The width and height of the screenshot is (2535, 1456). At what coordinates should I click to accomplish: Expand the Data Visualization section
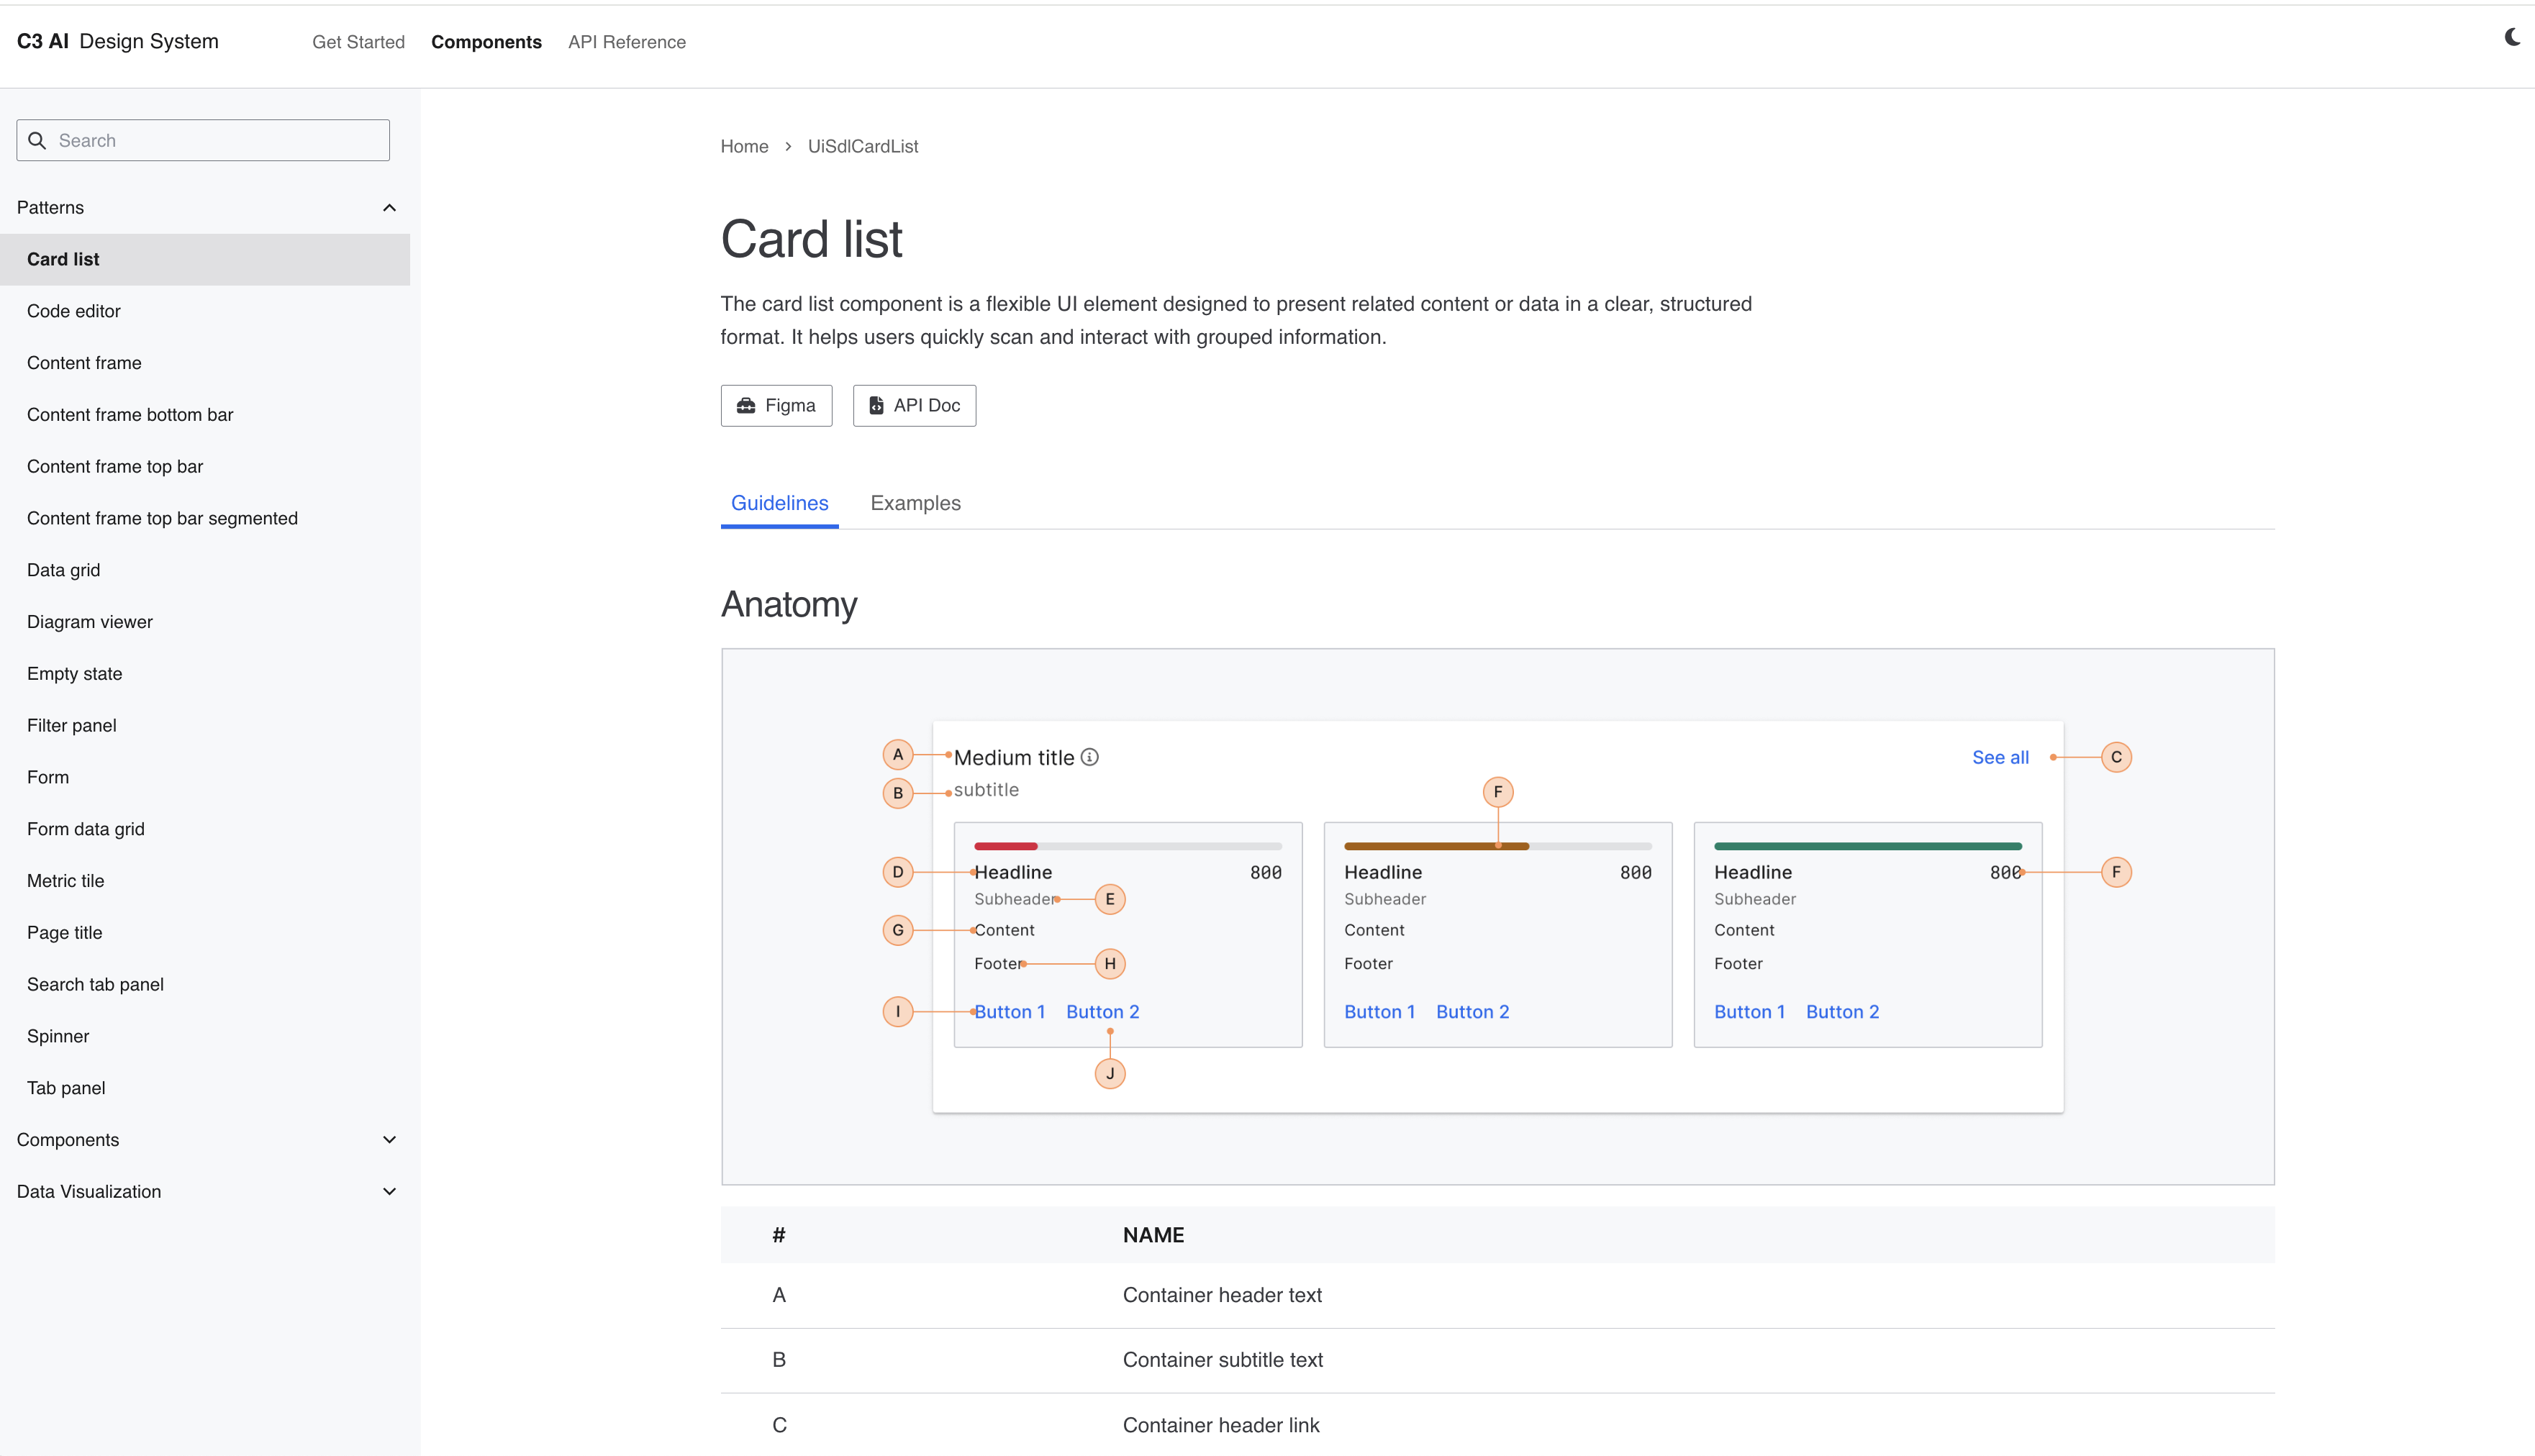[389, 1192]
